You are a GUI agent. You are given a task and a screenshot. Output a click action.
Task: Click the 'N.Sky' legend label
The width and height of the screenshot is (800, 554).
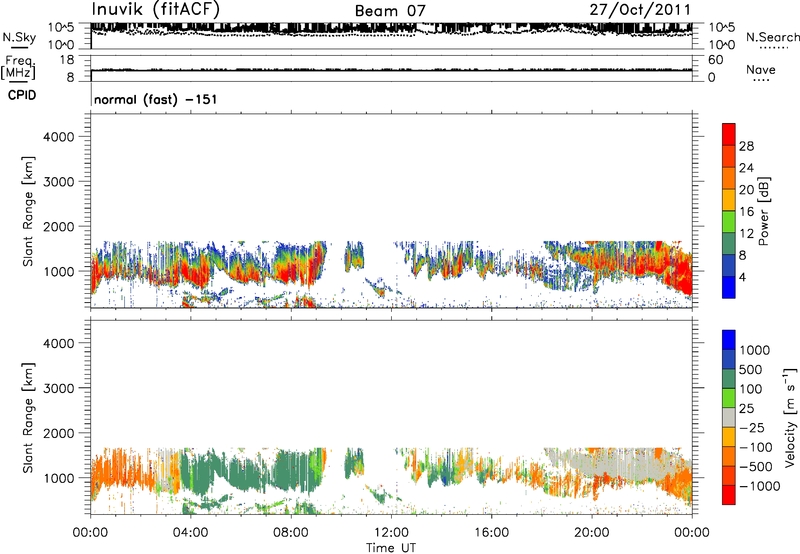pos(19,37)
